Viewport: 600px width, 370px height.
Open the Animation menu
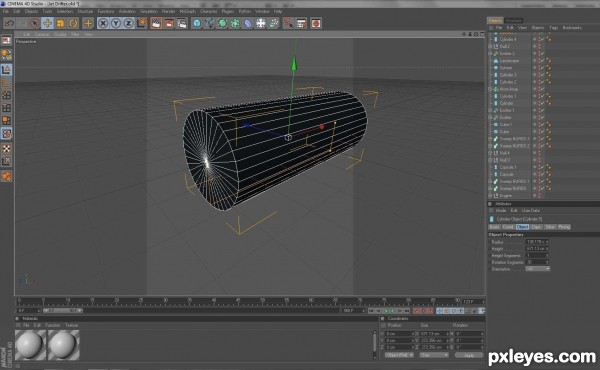pos(127,11)
